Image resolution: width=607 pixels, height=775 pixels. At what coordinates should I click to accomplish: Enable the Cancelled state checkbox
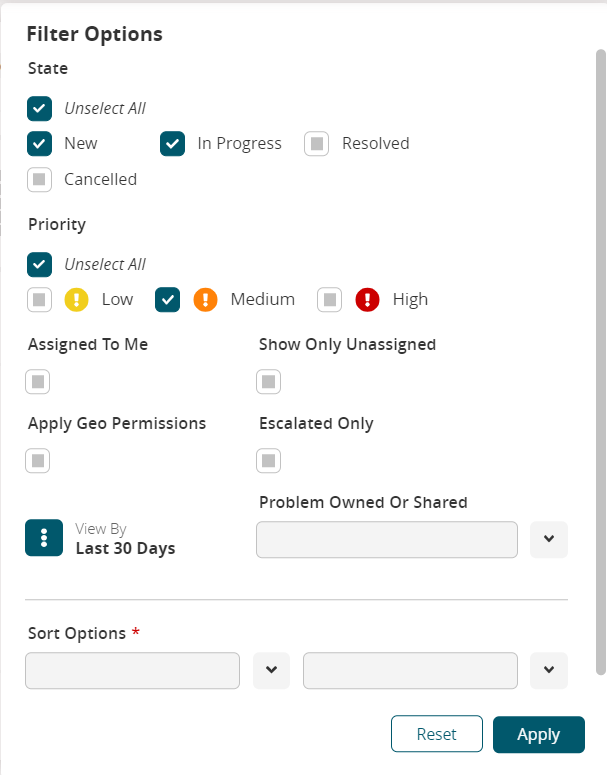[x=39, y=180]
